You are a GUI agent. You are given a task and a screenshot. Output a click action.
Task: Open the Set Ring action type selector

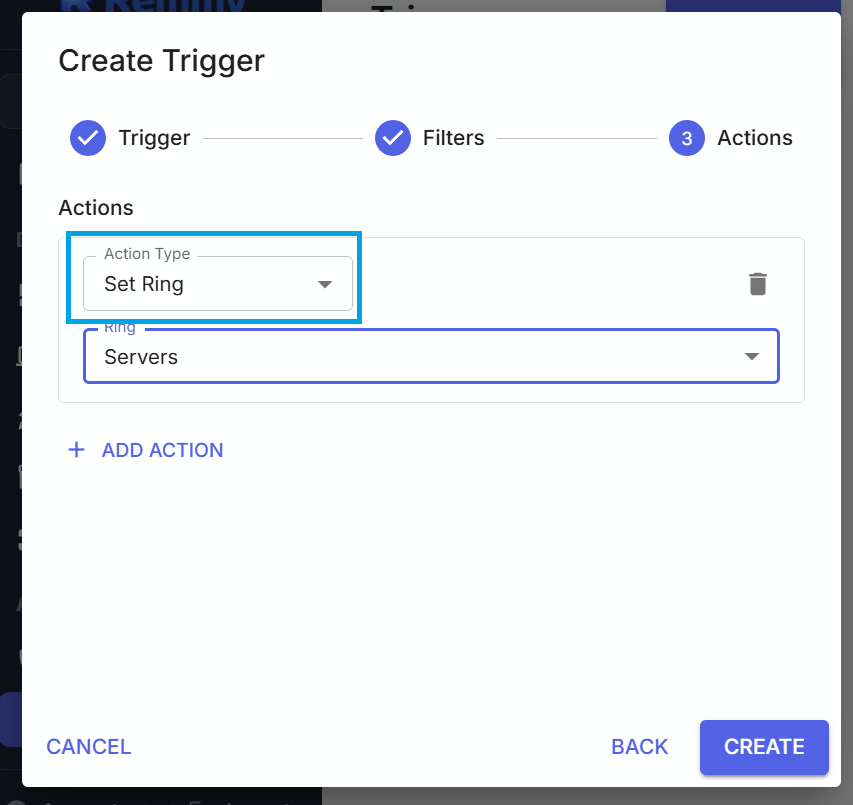[x=200, y=285]
